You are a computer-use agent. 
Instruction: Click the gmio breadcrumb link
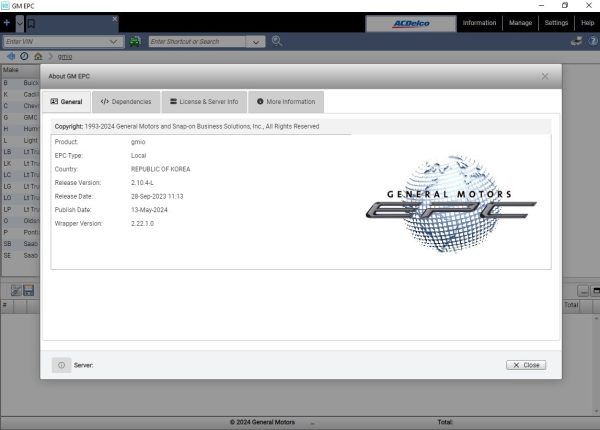65,57
